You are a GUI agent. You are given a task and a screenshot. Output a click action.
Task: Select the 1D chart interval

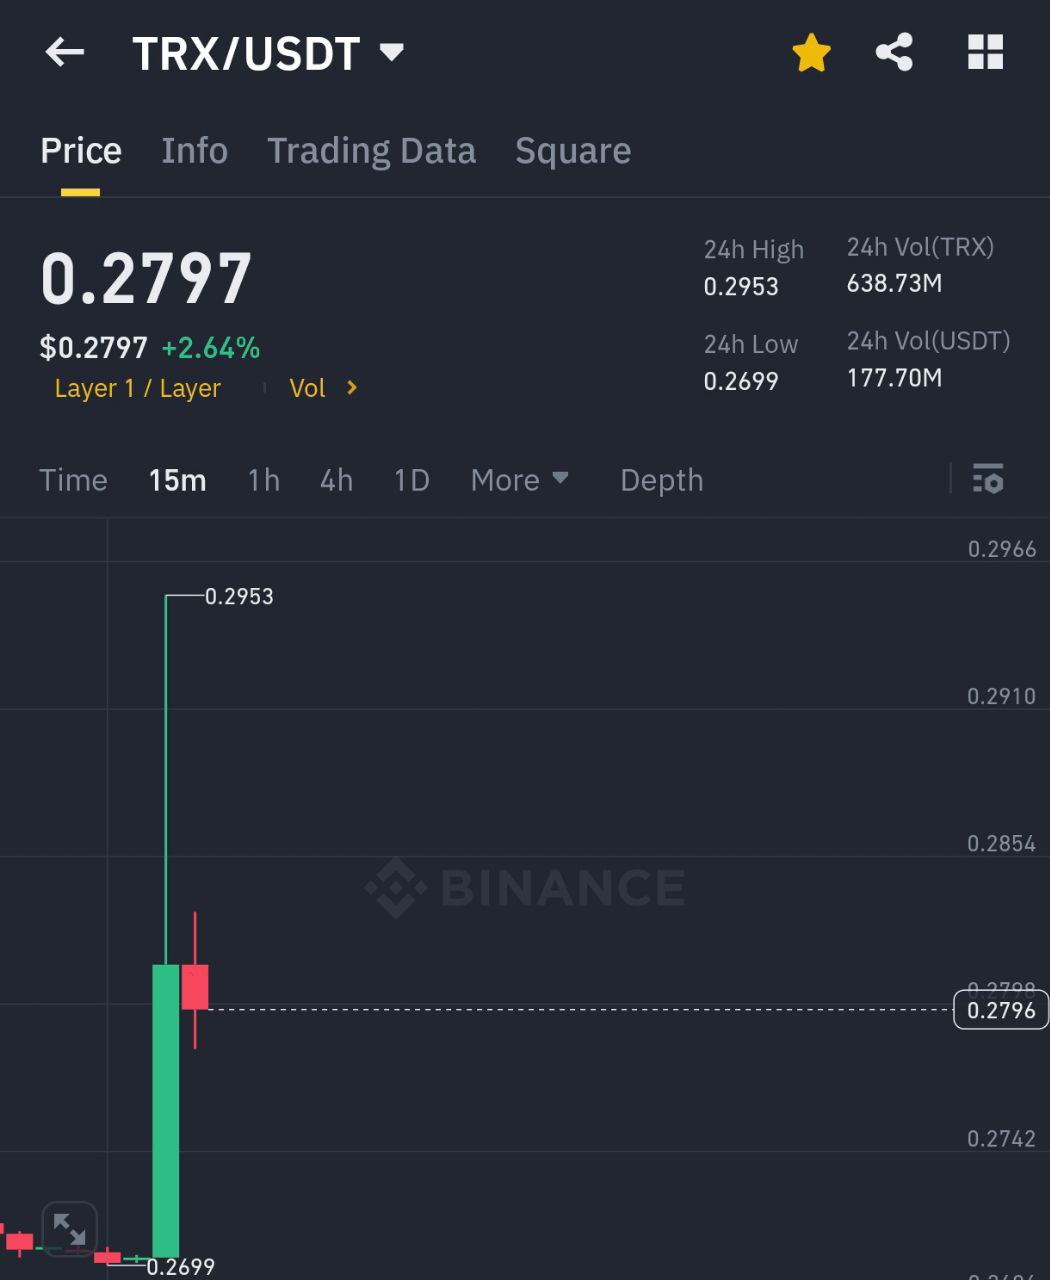412,480
